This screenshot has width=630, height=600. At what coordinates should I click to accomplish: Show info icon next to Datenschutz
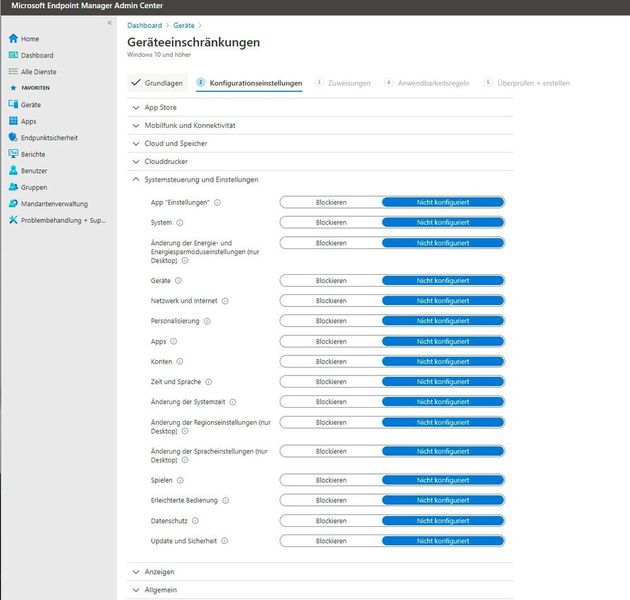[x=195, y=521]
